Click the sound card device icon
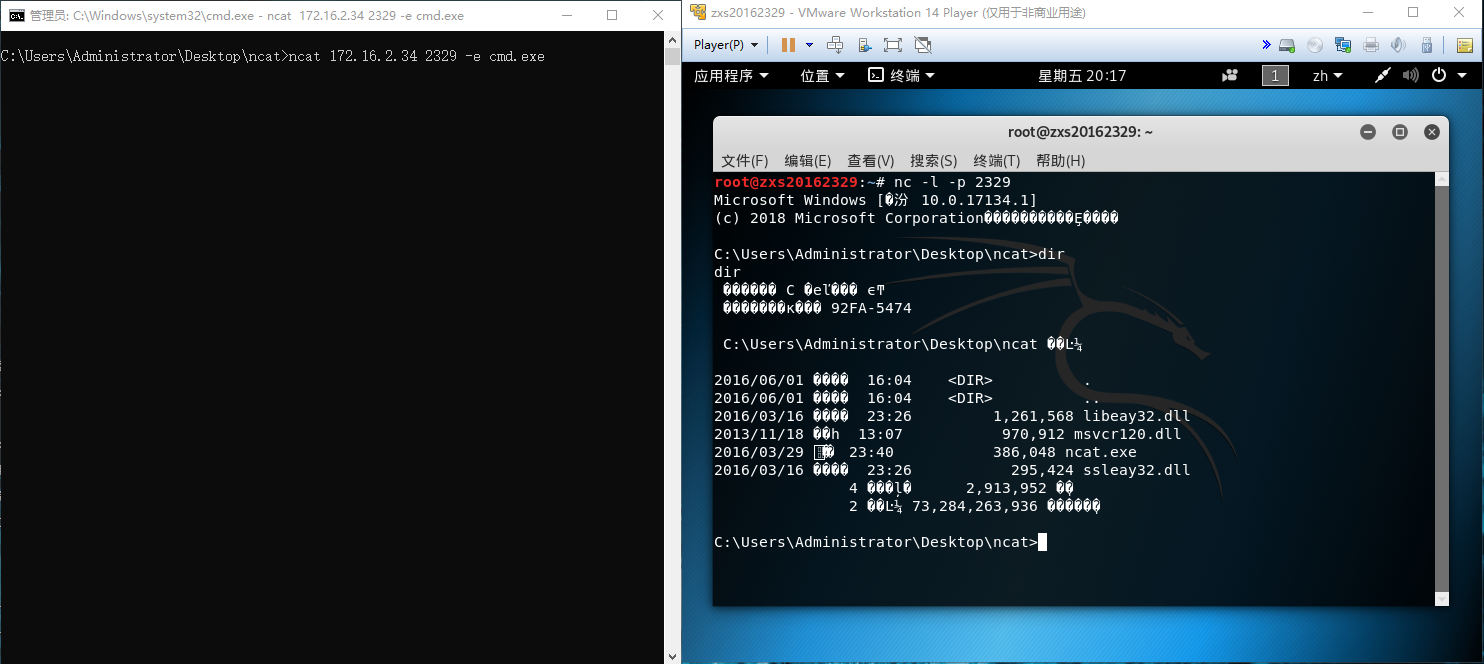The height and width of the screenshot is (664, 1484). tap(1399, 45)
